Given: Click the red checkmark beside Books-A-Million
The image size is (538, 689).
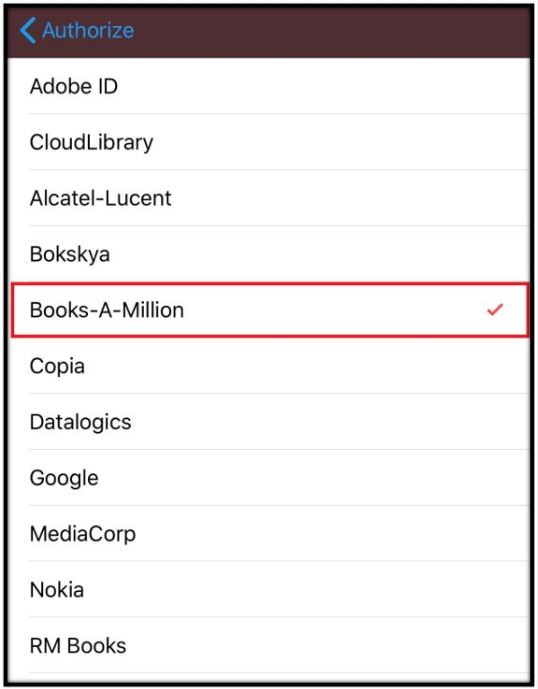Looking at the screenshot, I should click(495, 310).
